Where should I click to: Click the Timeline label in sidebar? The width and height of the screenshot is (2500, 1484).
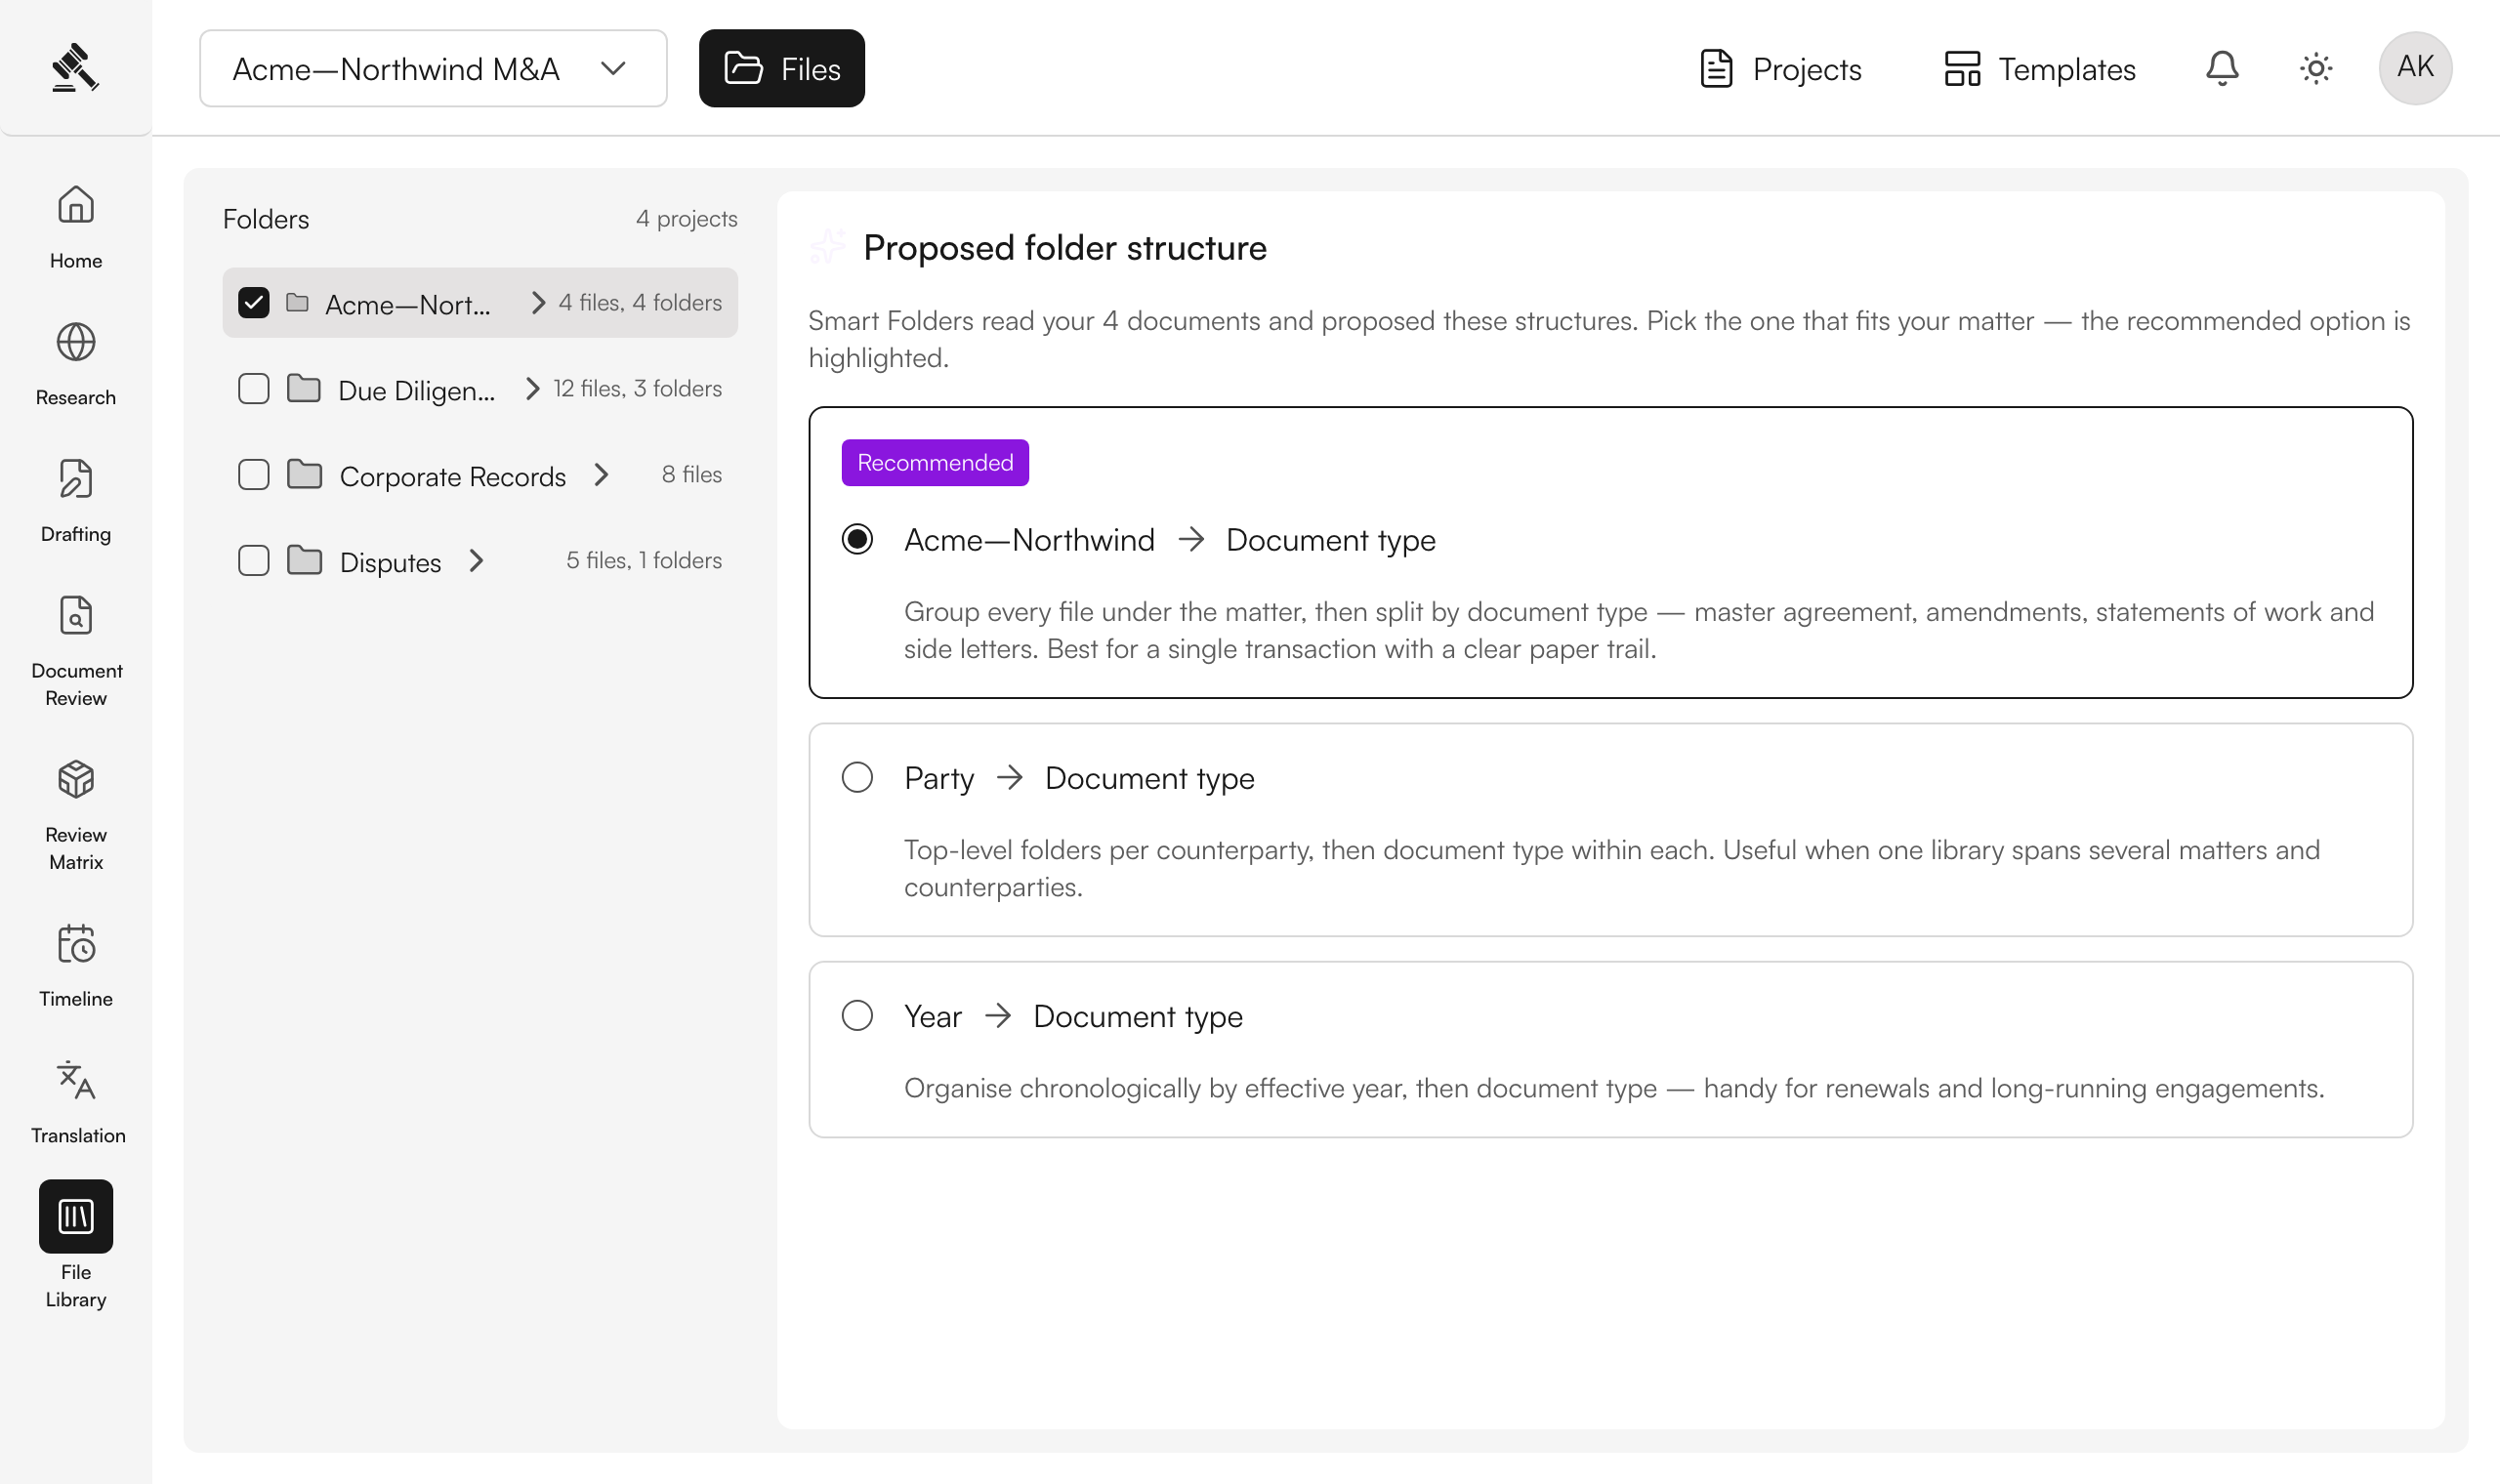(x=76, y=998)
